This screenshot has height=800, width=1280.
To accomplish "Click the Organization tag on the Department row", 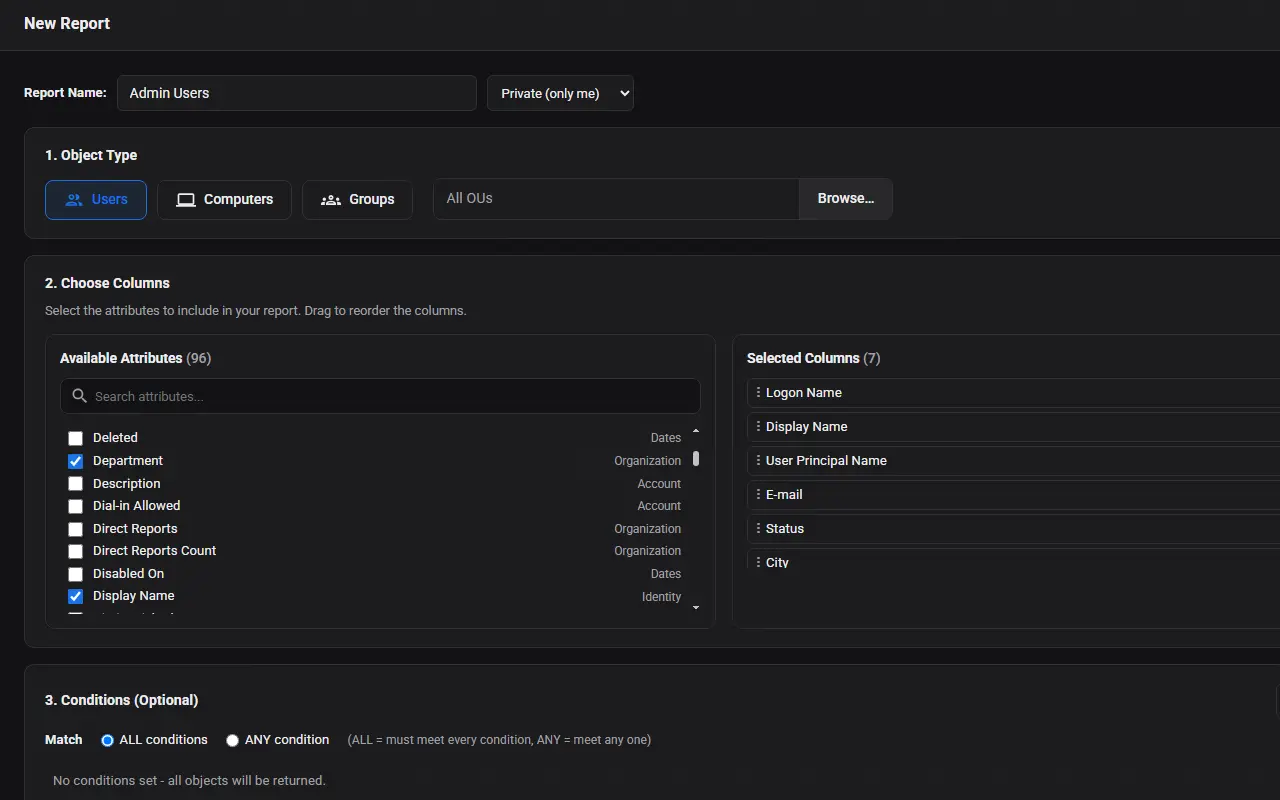I will [x=648, y=461].
